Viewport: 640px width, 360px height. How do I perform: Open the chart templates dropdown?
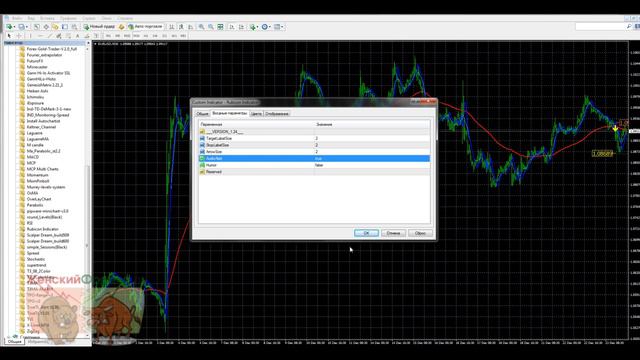click(282, 27)
